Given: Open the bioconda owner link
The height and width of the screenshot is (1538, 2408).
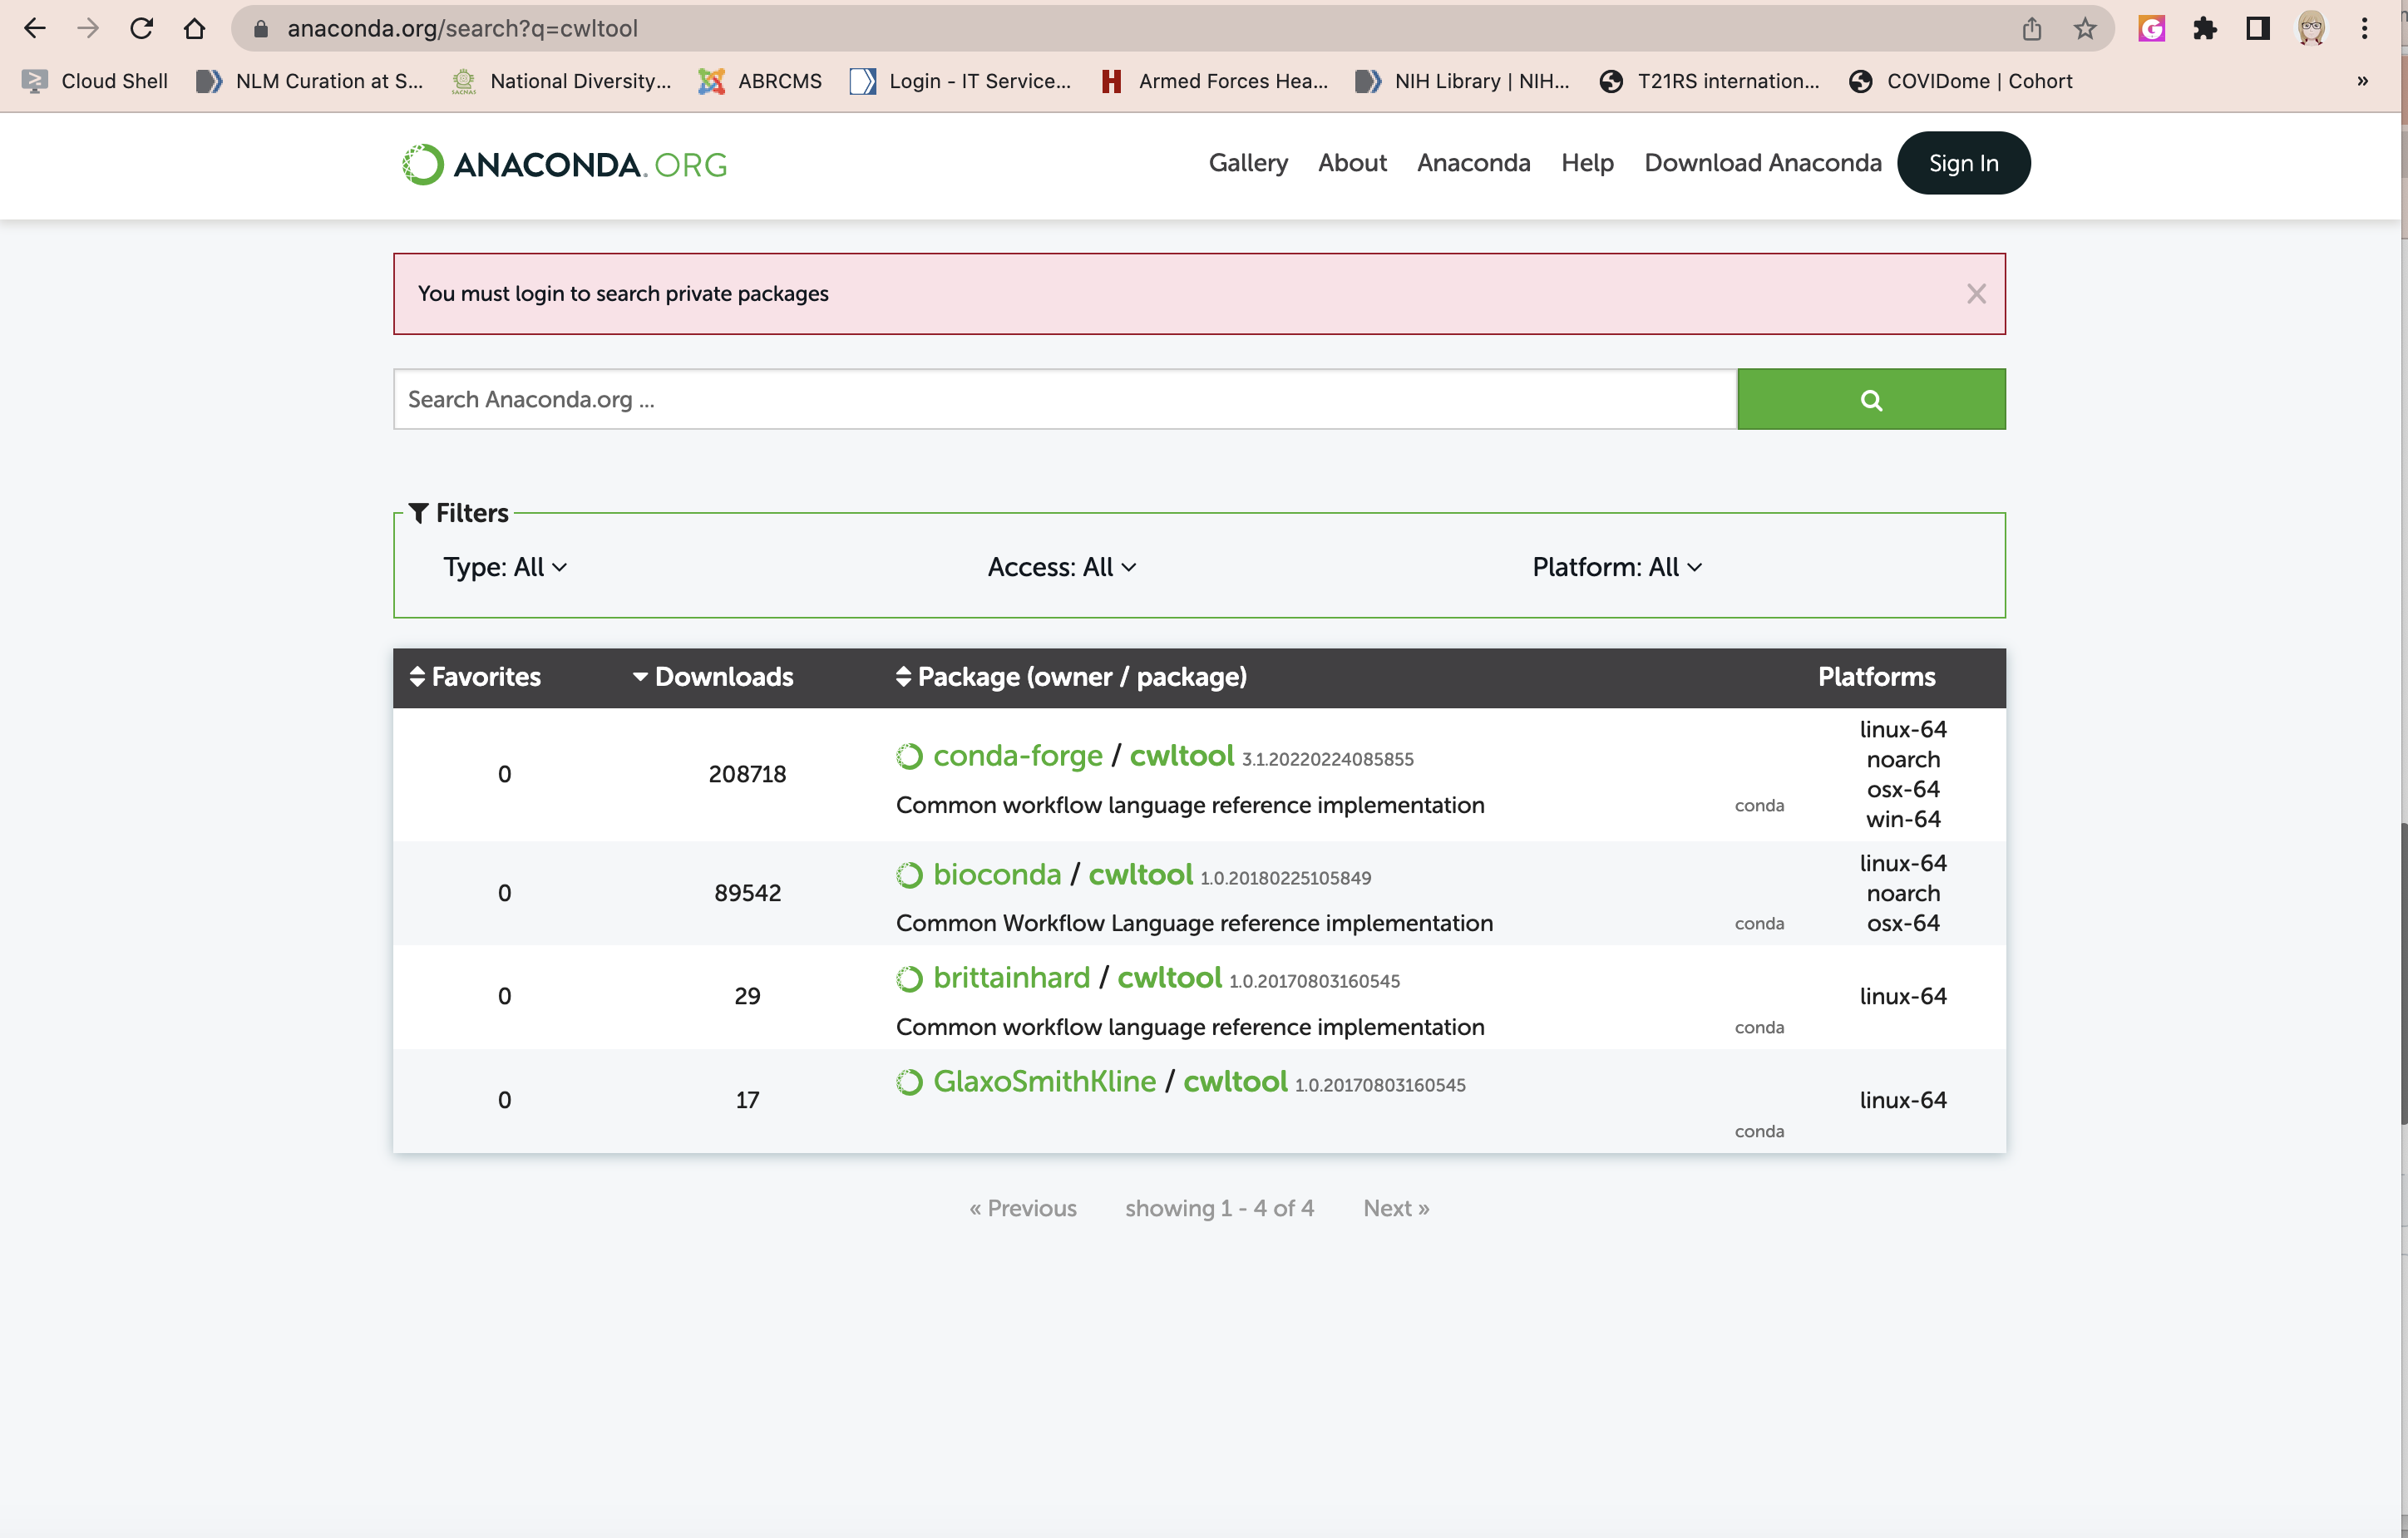Looking at the screenshot, I should click(997, 875).
